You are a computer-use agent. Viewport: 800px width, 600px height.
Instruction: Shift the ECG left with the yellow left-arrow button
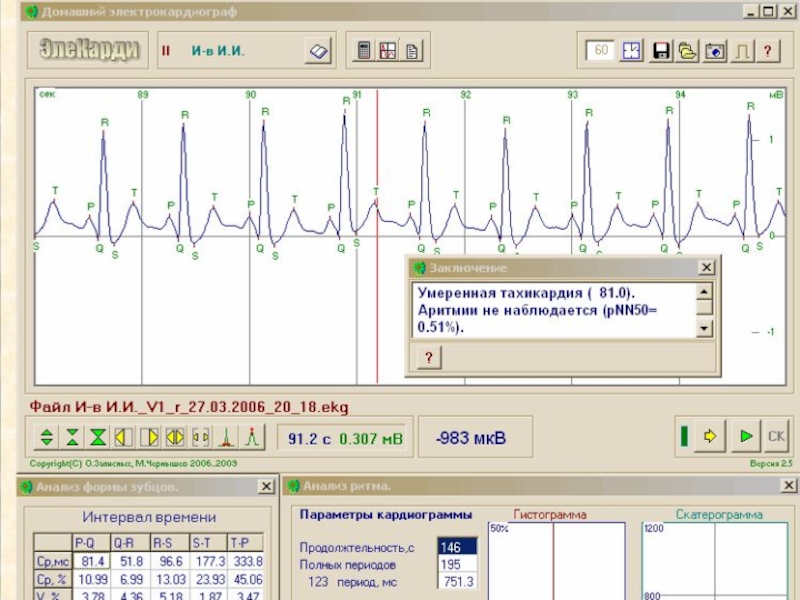(x=123, y=437)
